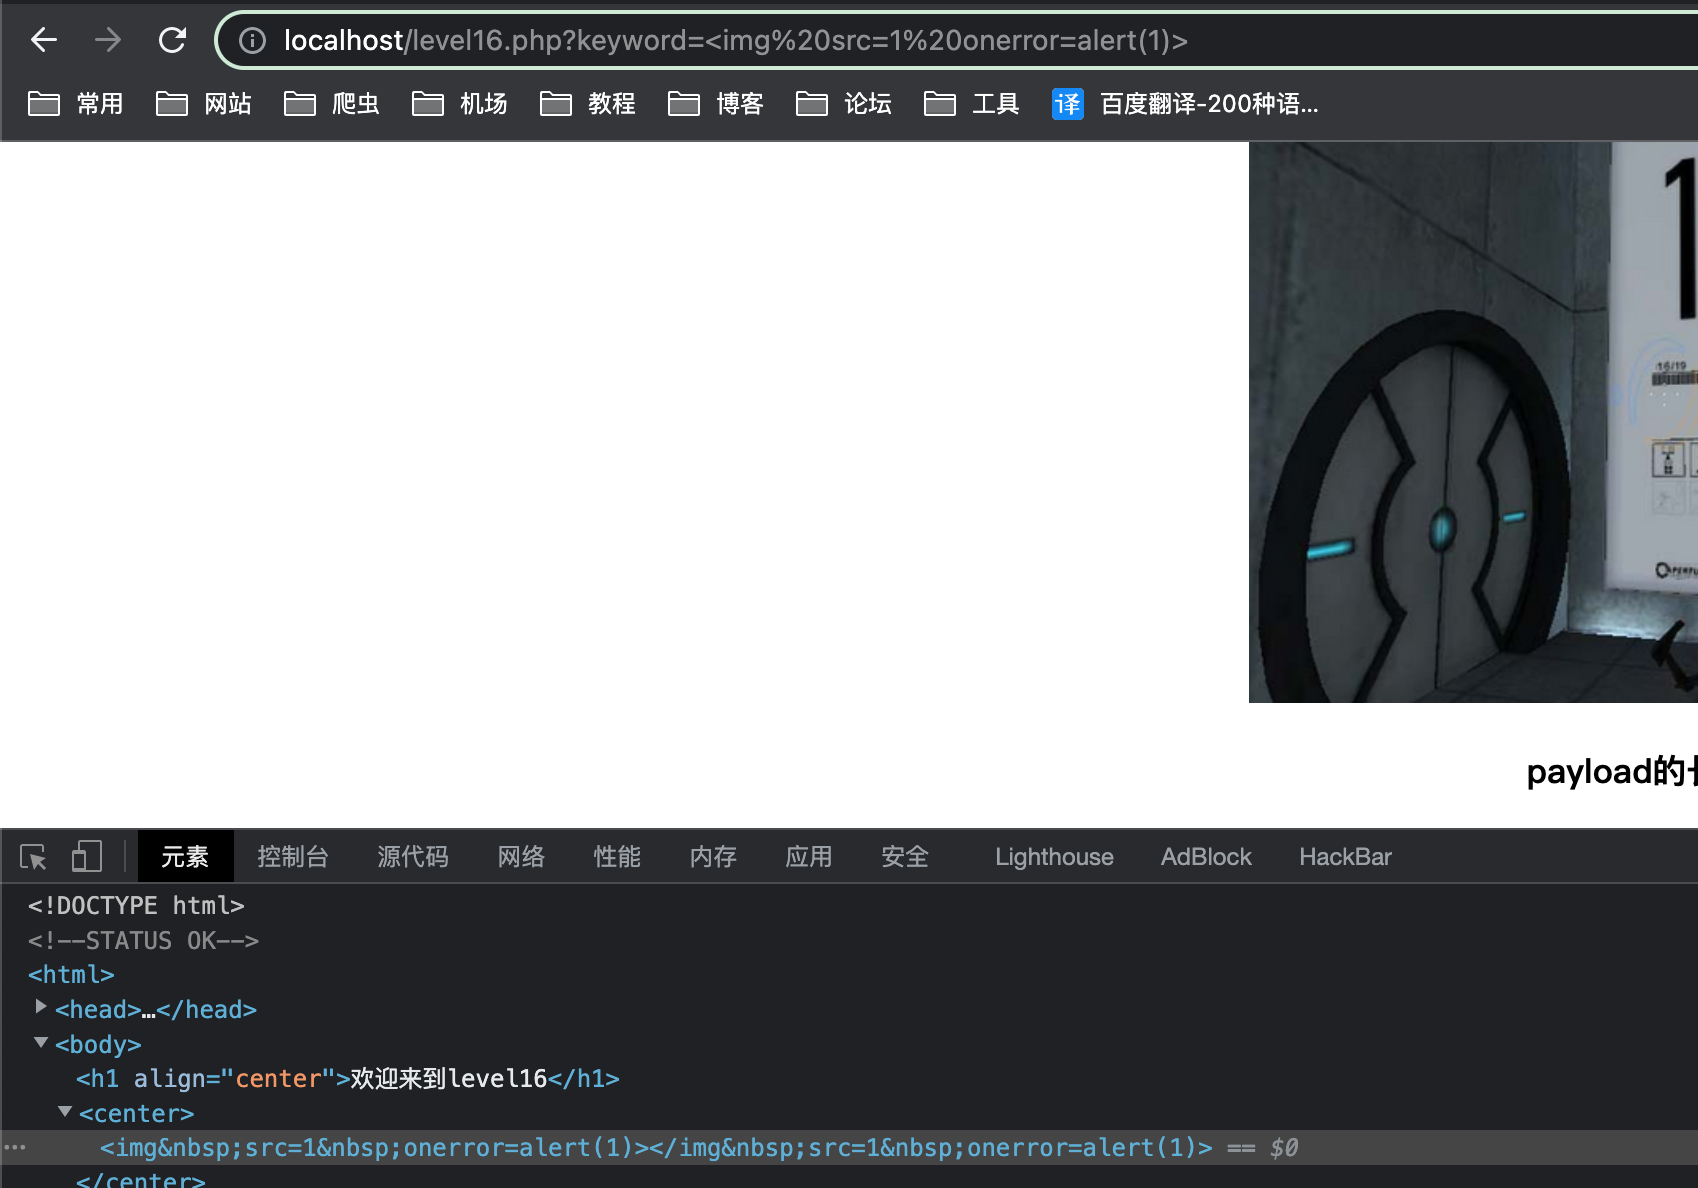This screenshot has width=1698, height=1188.
Task: Switch to the 应用 DevTools tab
Action: point(809,857)
